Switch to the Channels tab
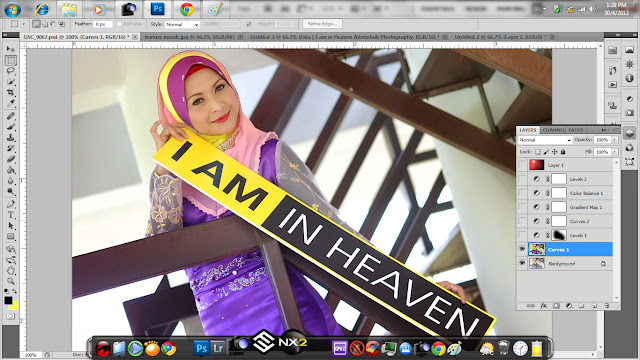This screenshot has width=640, height=360. (553, 130)
